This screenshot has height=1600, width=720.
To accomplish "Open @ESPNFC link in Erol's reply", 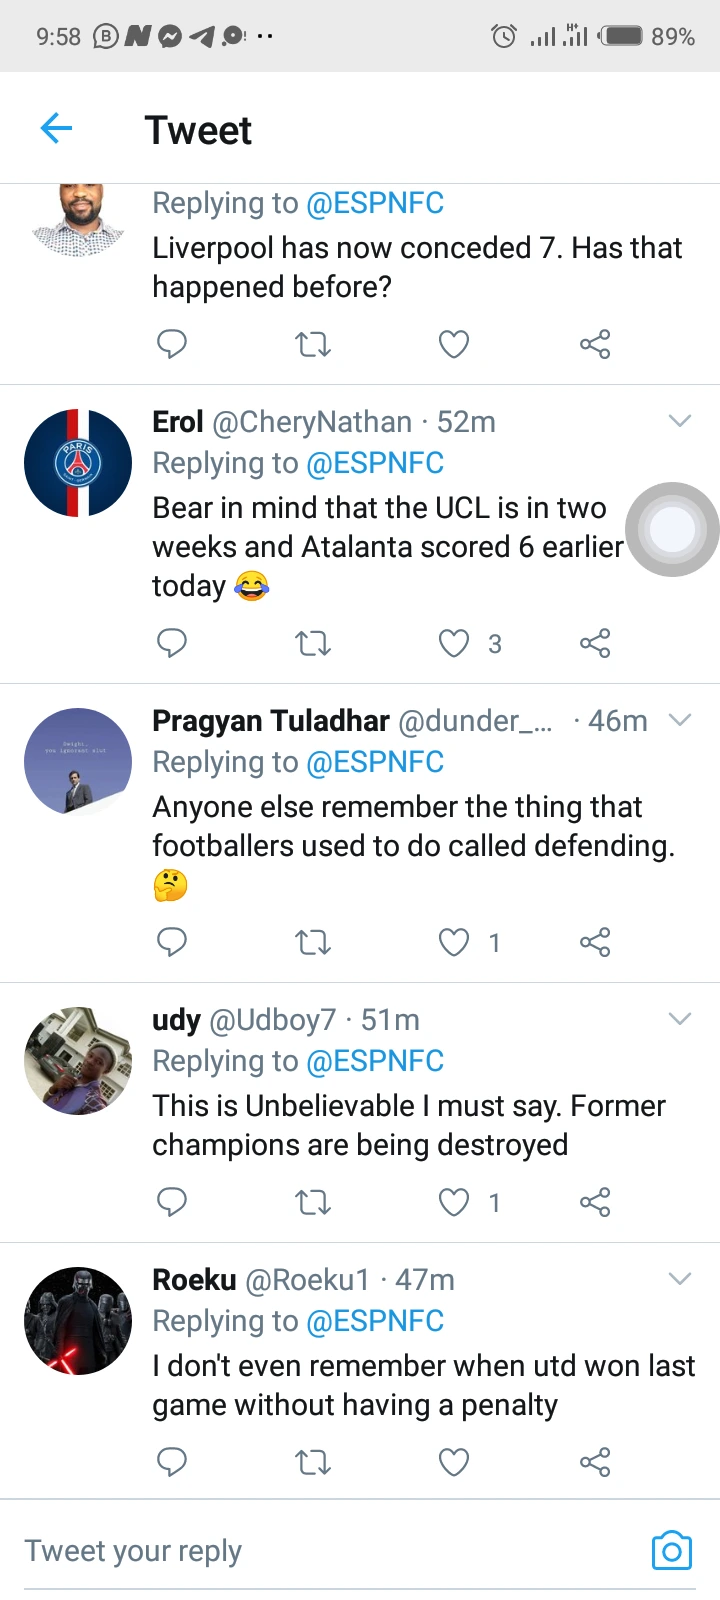I will click(375, 463).
